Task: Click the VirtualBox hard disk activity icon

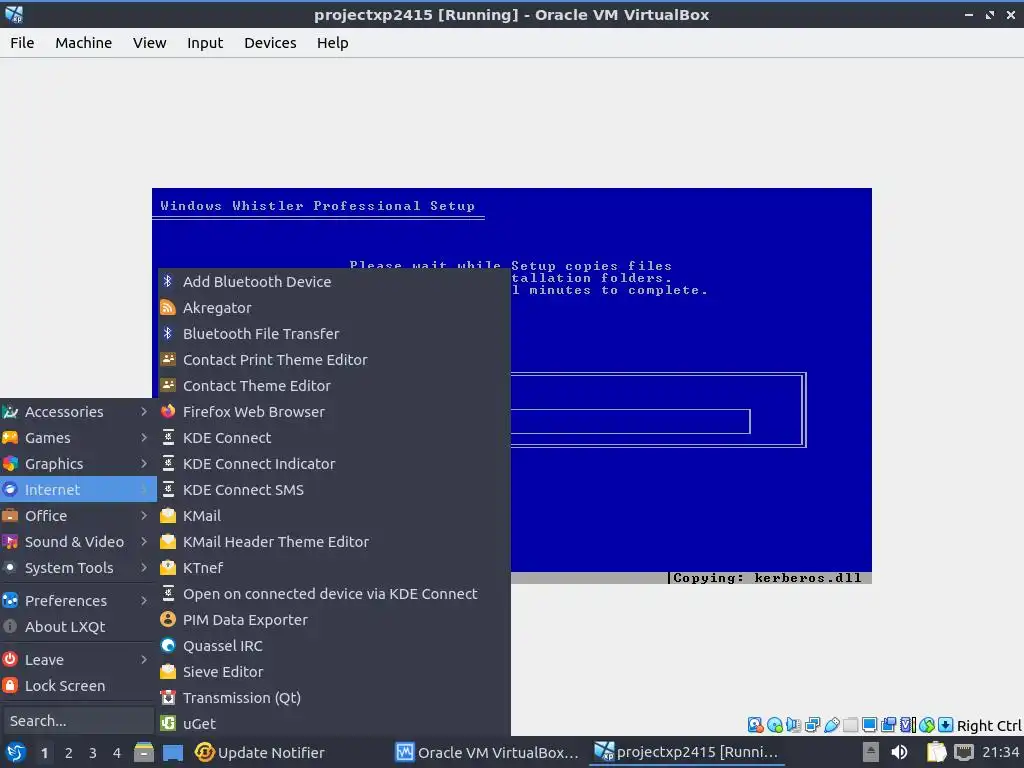Action: point(756,725)
